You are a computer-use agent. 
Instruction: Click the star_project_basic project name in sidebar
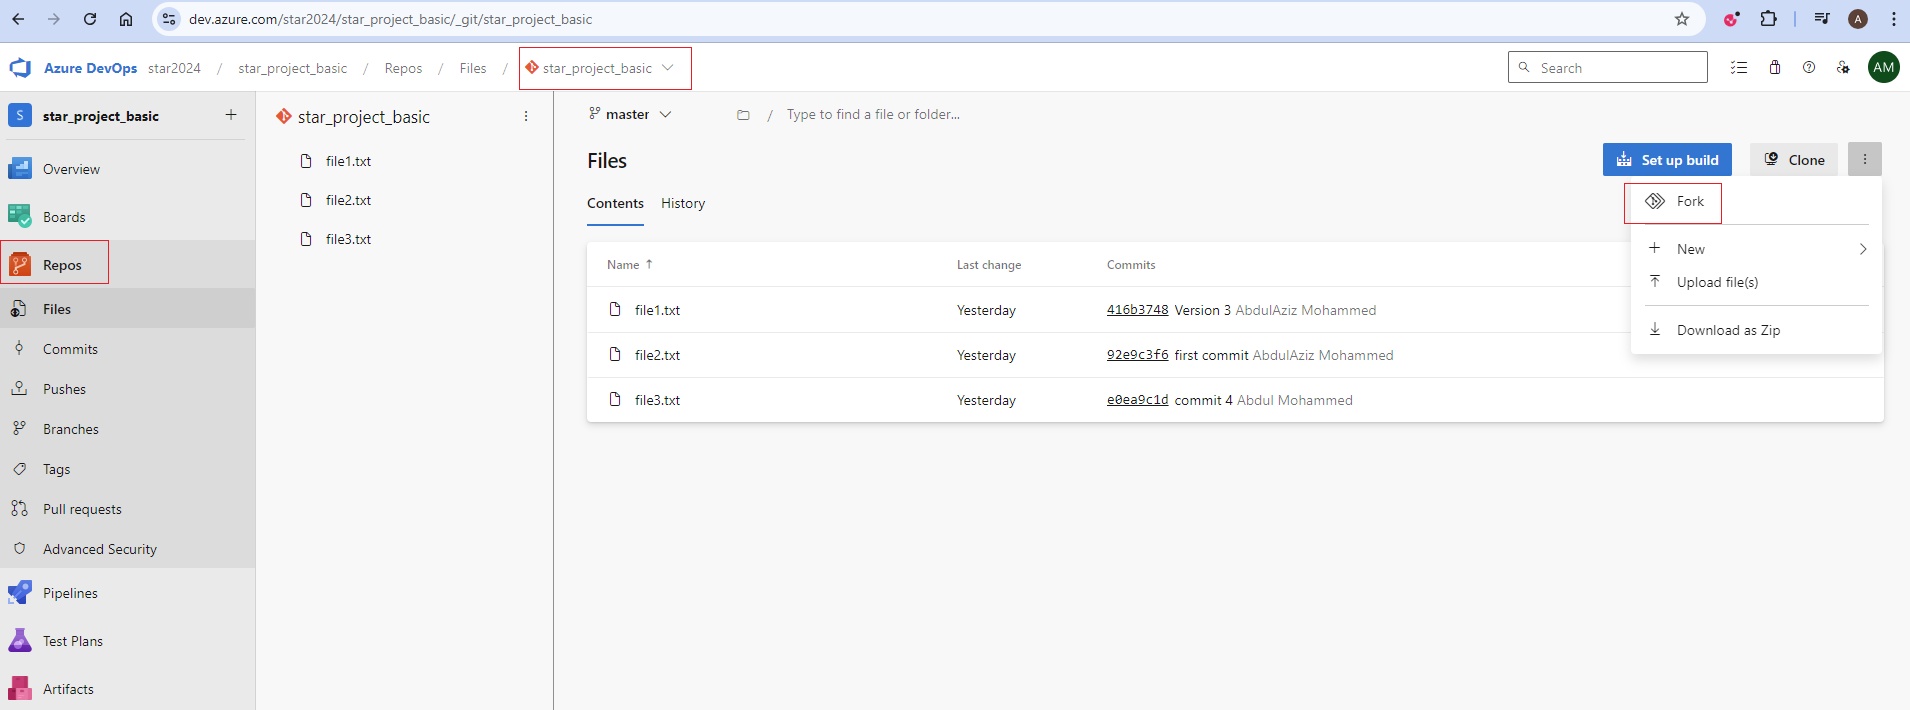[x=100, y=116]
